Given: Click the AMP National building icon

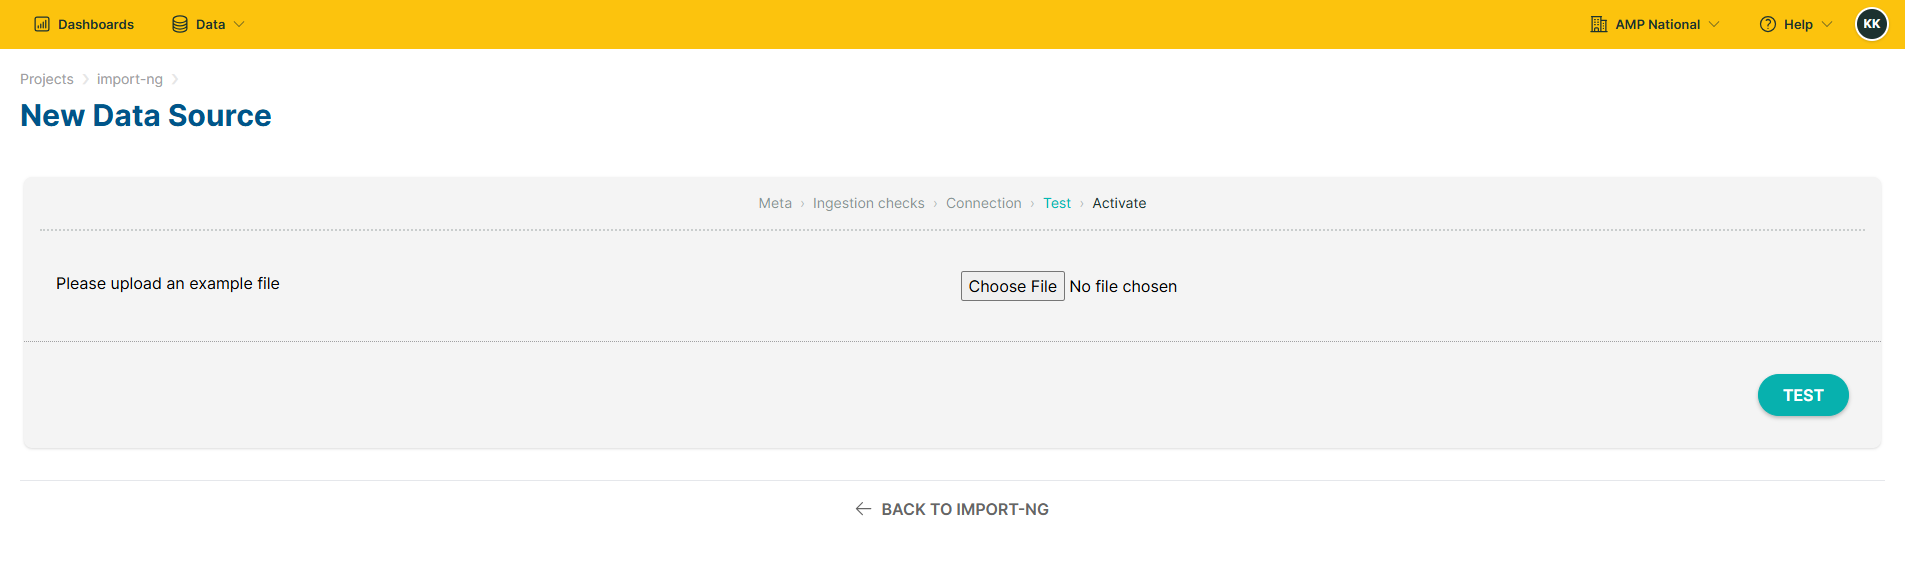Looking at the screenshot, I should [1599, 24].
